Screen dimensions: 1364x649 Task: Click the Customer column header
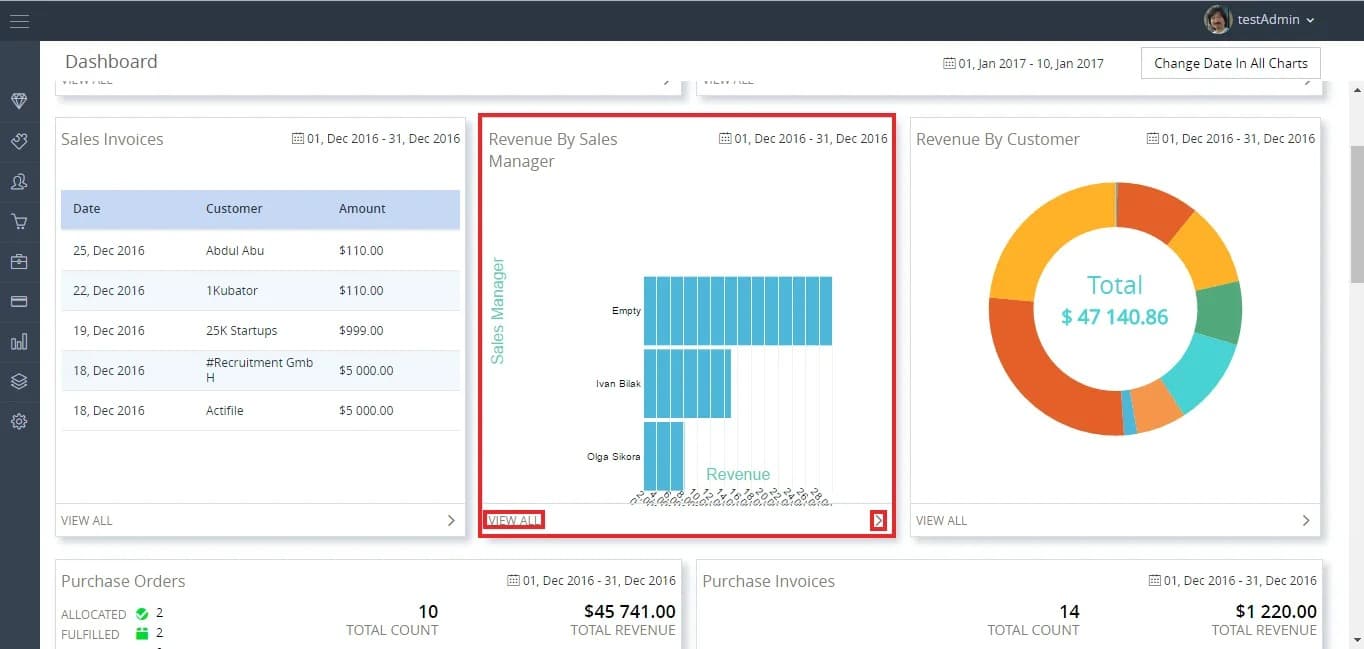[234, 209]
